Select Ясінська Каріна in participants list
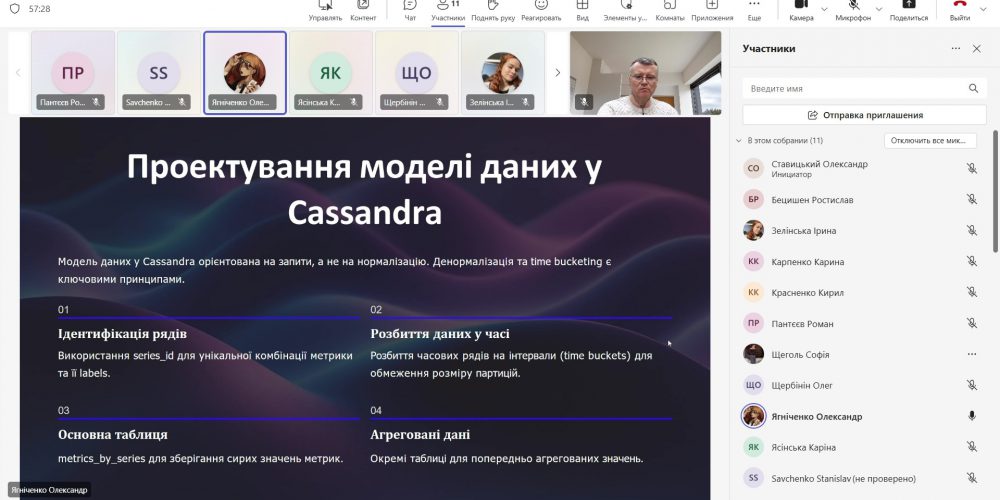Image resolution: width=1000 pixels, height=500 pixels. 860,447
